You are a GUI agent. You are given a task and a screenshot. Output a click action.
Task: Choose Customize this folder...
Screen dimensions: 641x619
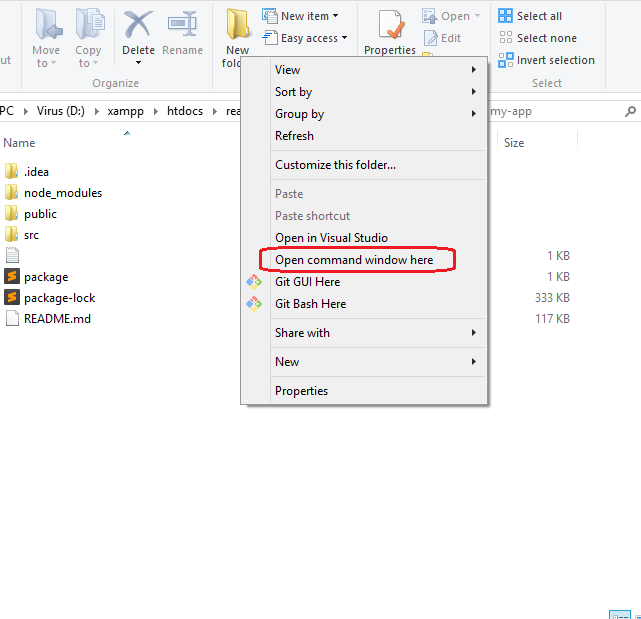[x=364, y=165]
